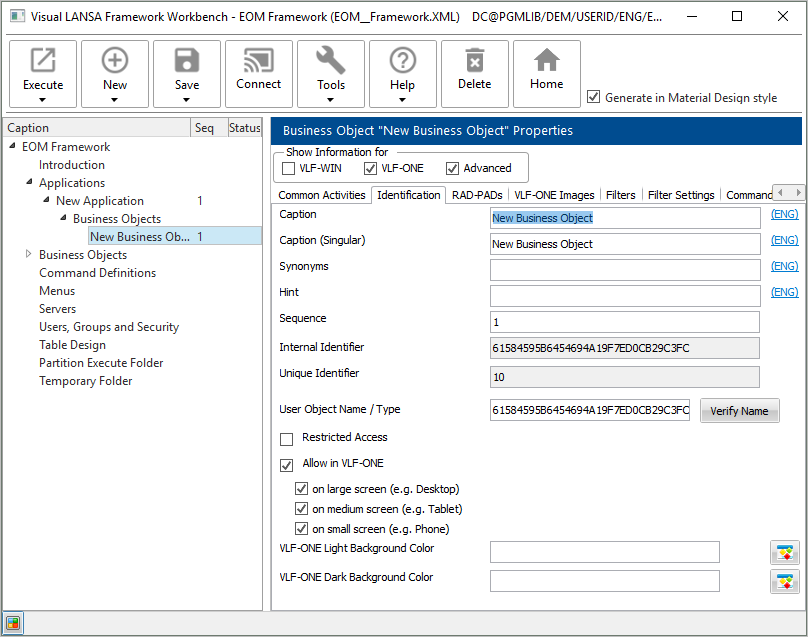Click the New plus-circle icon

coord(115,61)
